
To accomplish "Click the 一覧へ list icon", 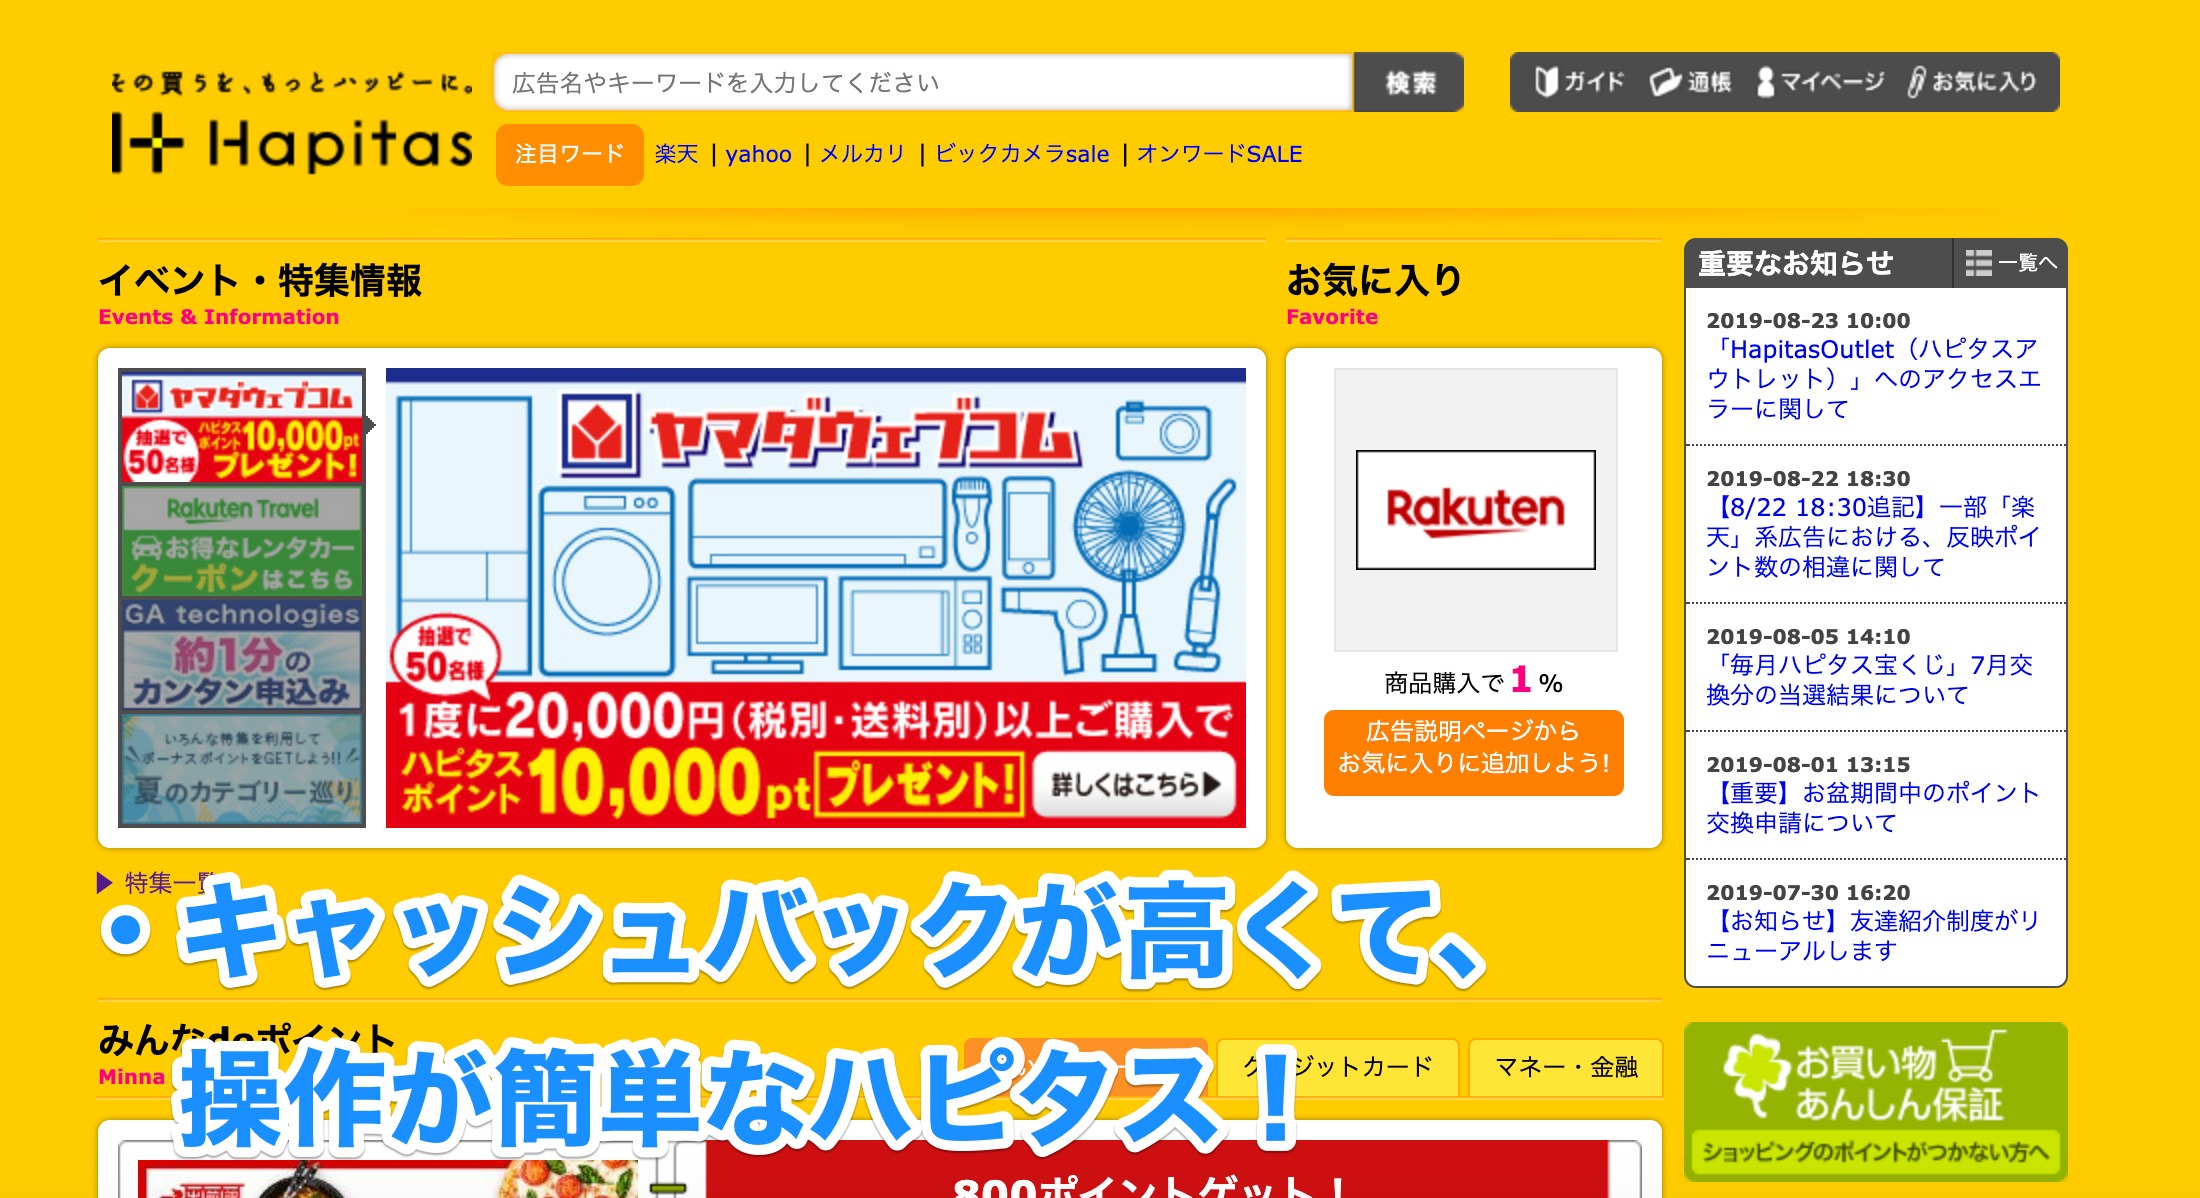I will (2011, 263).
